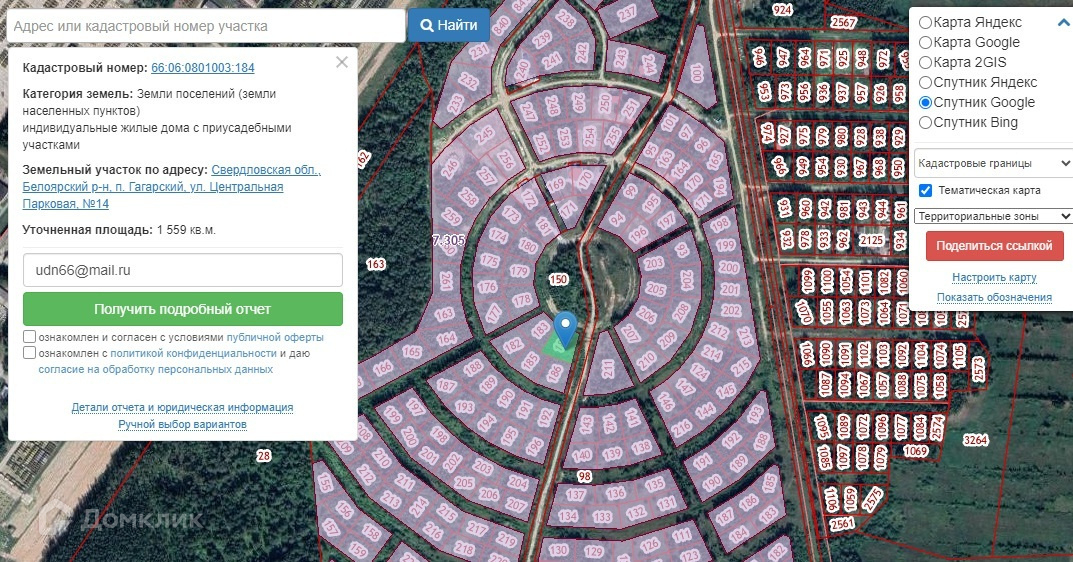Click parcel number 150 on the map
Viewport: 1073px width, 562px height.
click(558, 279)
